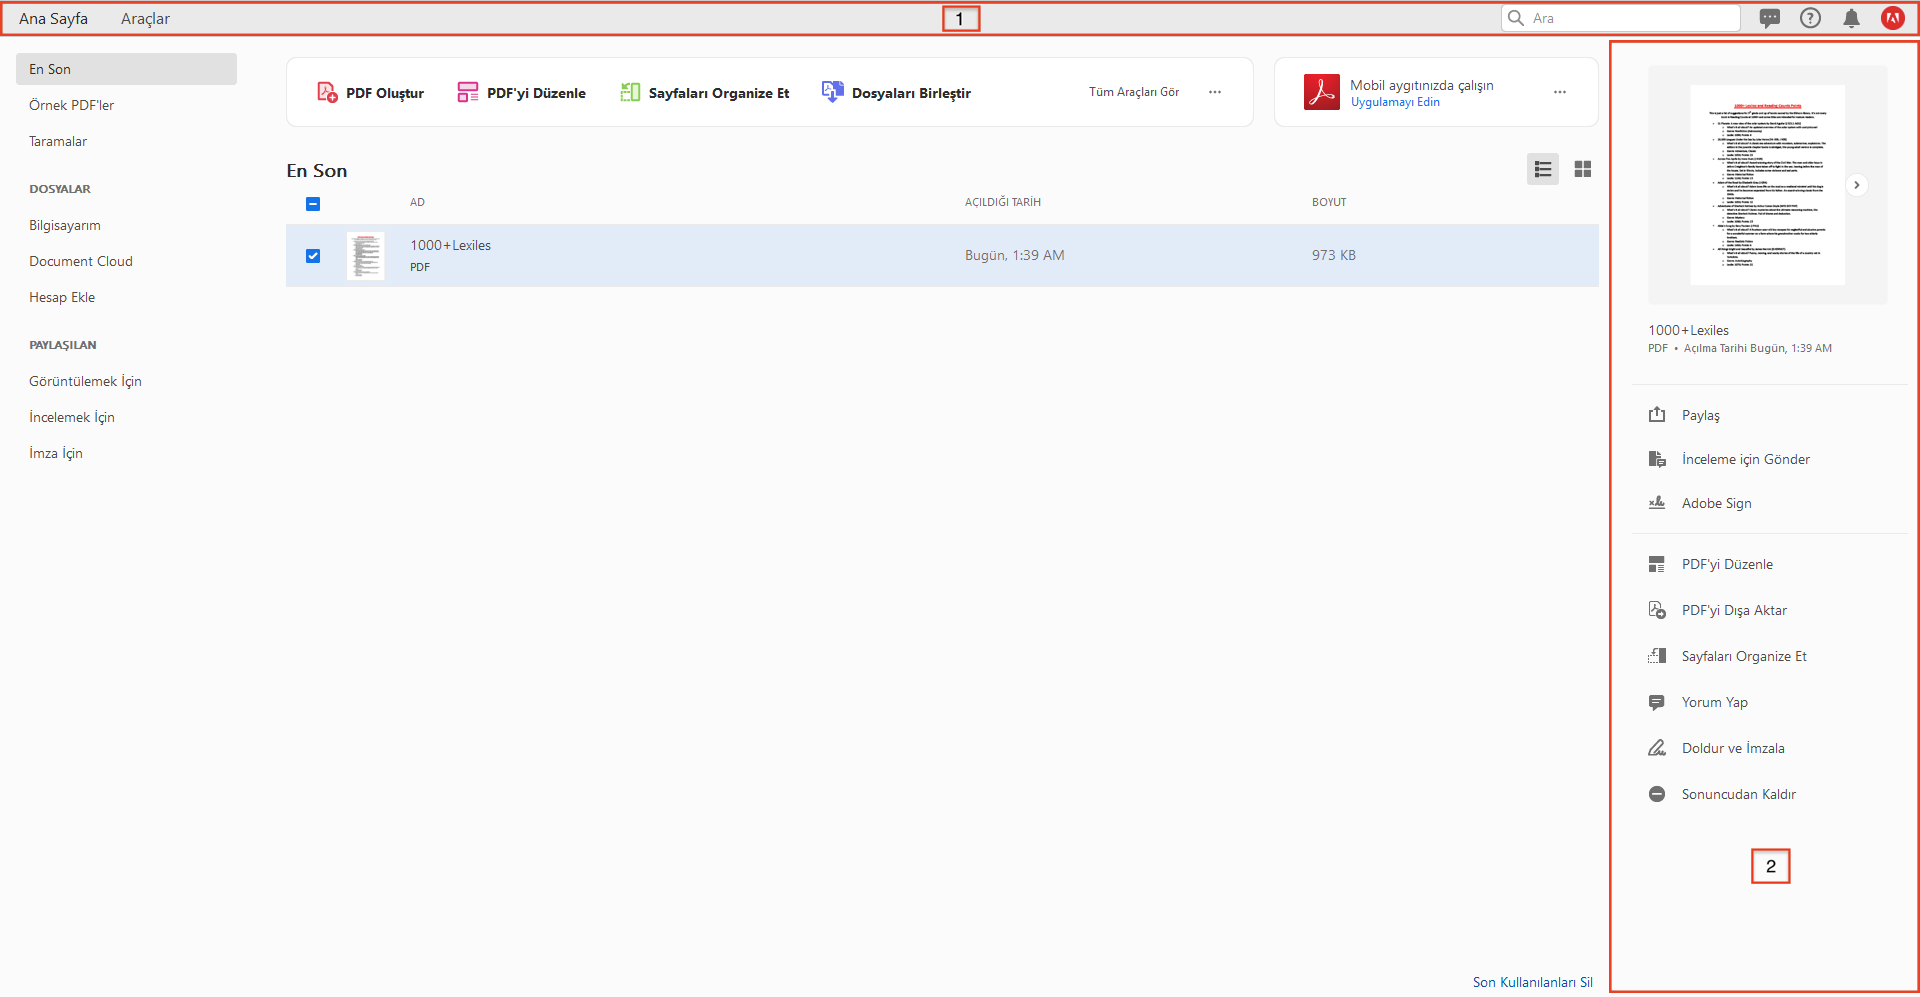Open İmza İçin shared list

pos(56,453)
